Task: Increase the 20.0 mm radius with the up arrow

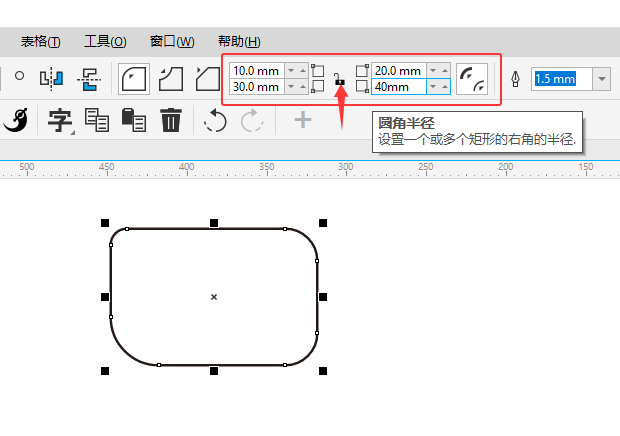Action: (445, 71)
